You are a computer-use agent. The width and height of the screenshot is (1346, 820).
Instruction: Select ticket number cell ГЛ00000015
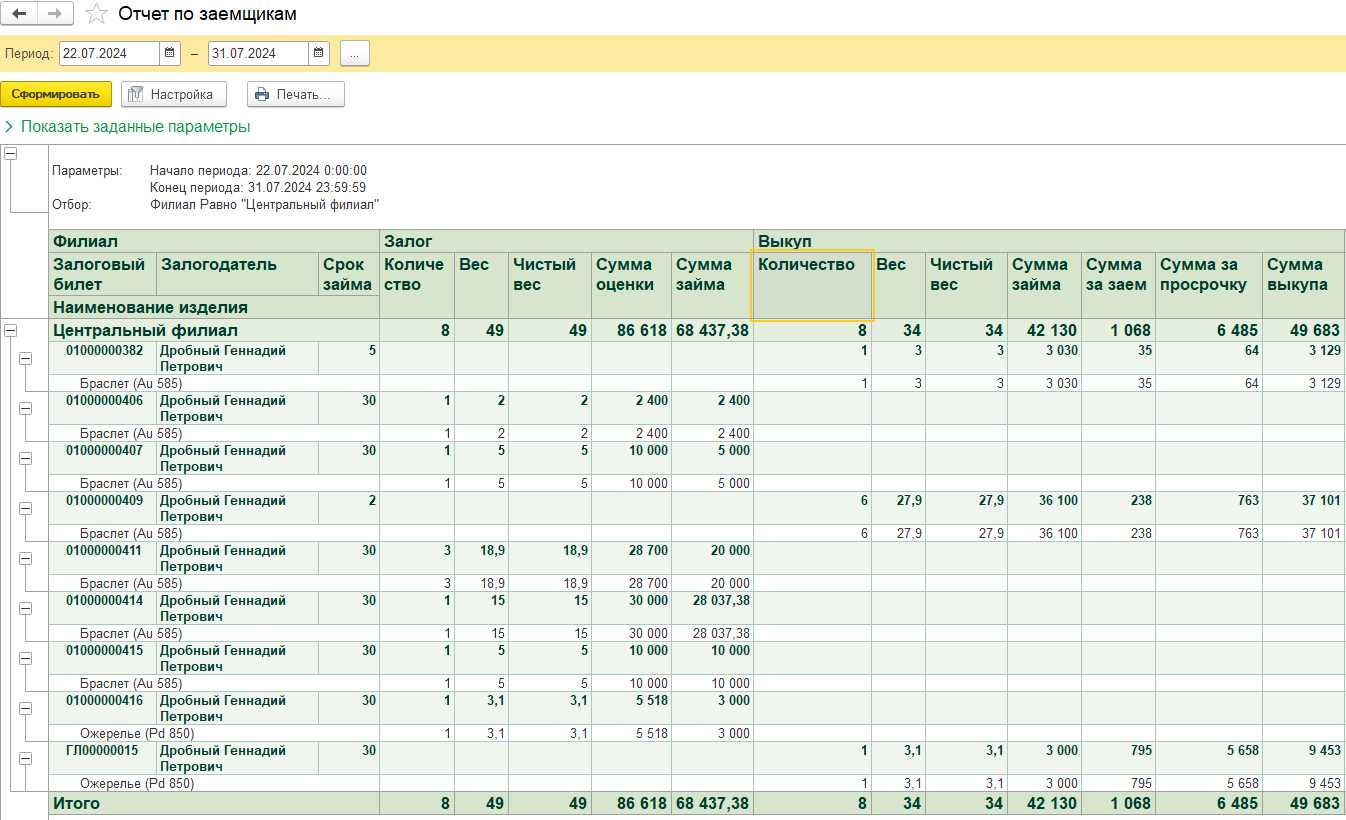pyautogui.click(x=103, y=758)
